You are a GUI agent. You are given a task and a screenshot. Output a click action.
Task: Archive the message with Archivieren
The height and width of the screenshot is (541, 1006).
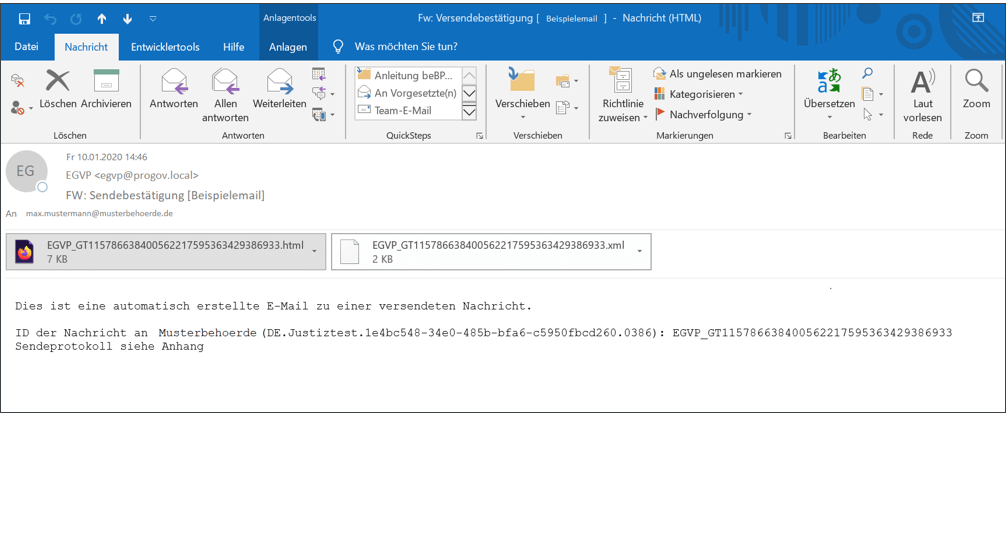tap(106, 82)
